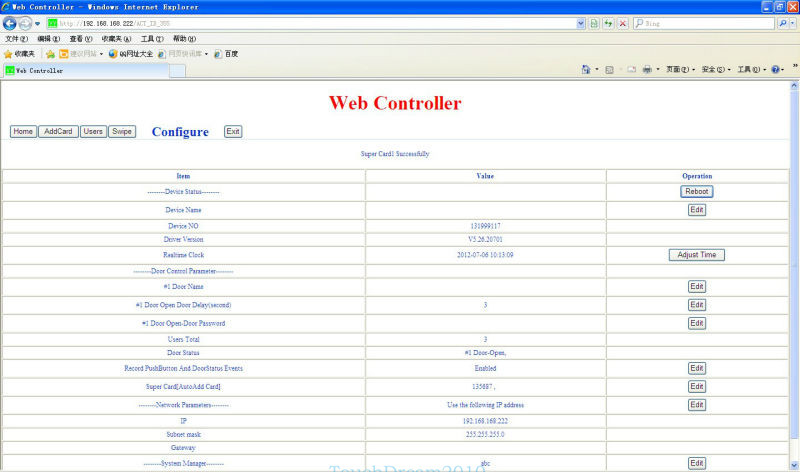This screenshot has width=800, height=472.
Task: Click the compatibility view icon in address bar
Action: (594, 23)
